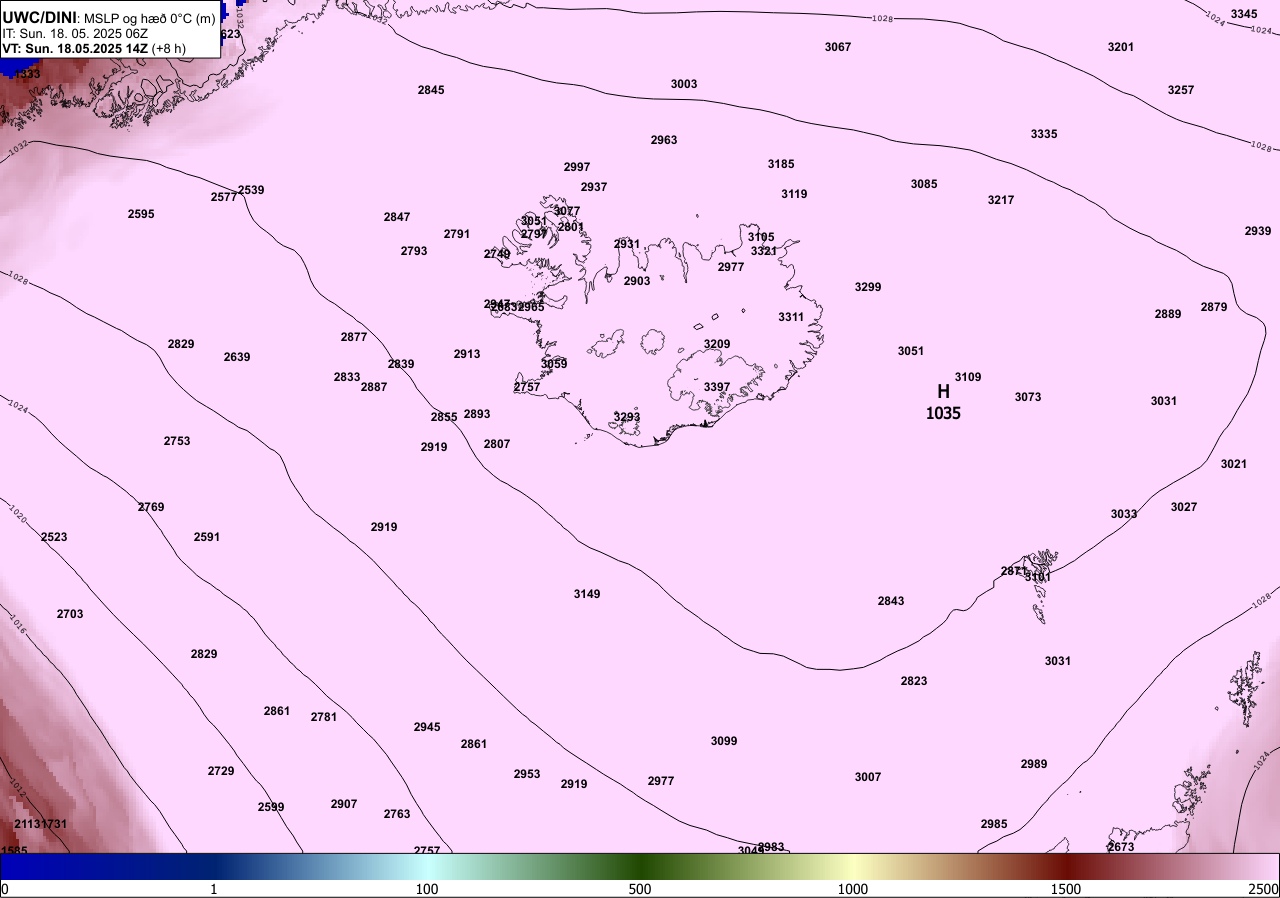Image resolution: width=1280 pixels, height=898 pixels.
Task: Select the 2591 height label
Action: click(x=207, y=537)
